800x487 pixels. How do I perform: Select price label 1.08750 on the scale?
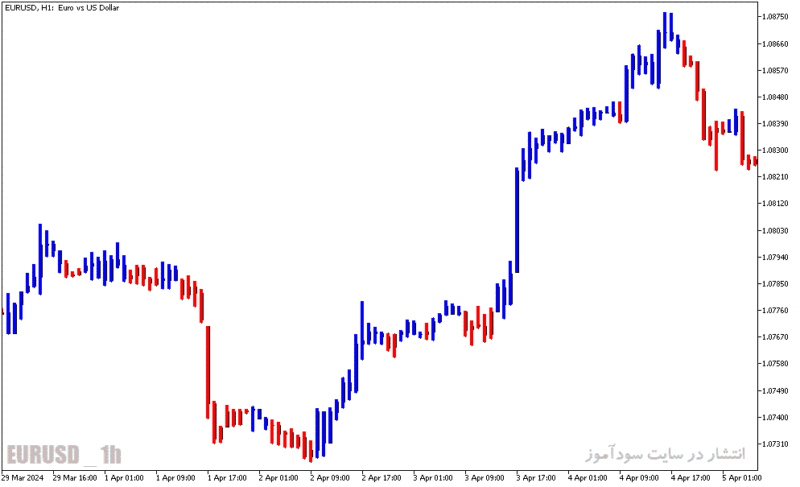click(775, 17)
